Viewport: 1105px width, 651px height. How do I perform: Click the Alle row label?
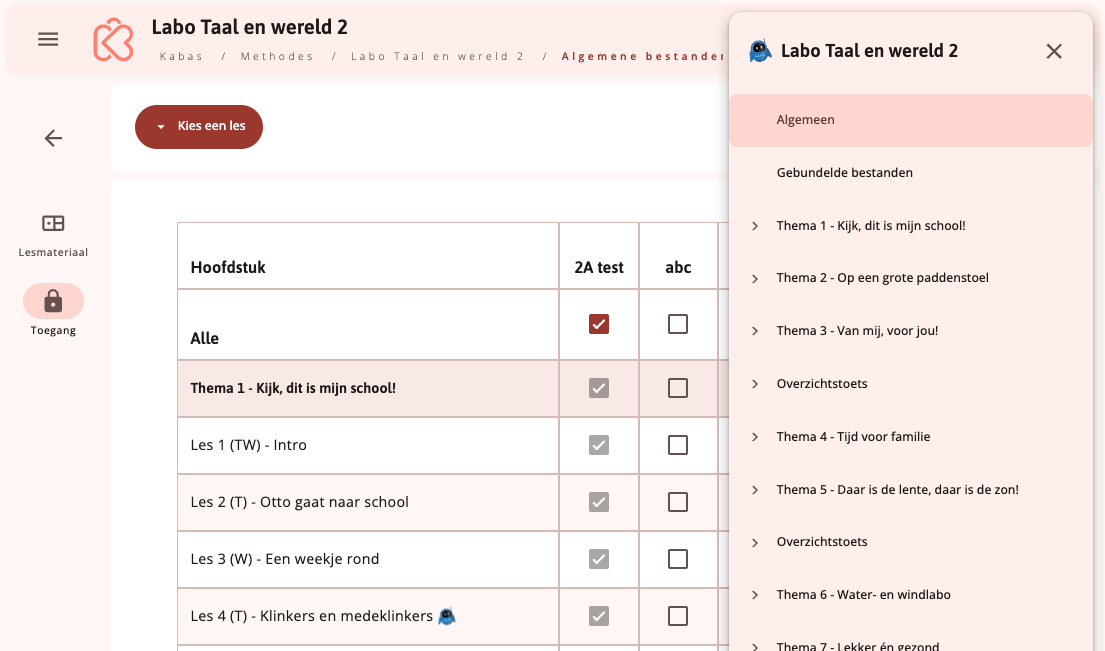pos(204,339)
